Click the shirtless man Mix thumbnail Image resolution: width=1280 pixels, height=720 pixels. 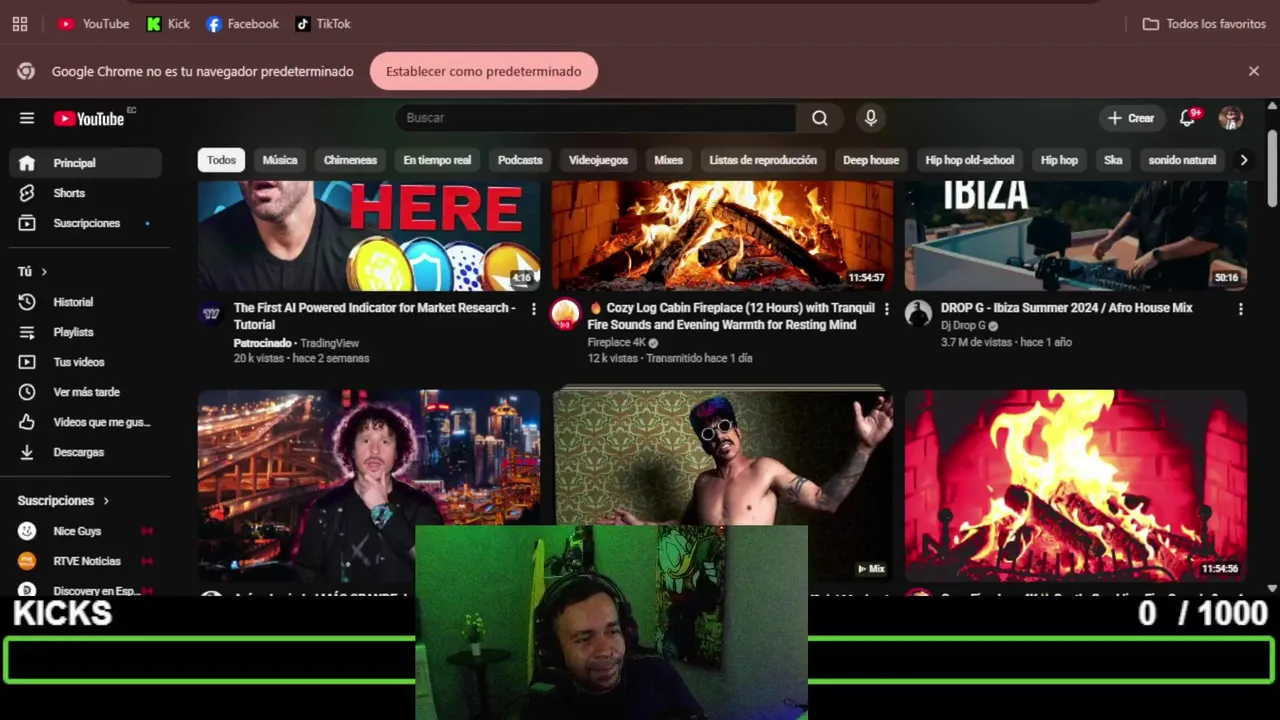pyautogui.click(x=722, y=457)
